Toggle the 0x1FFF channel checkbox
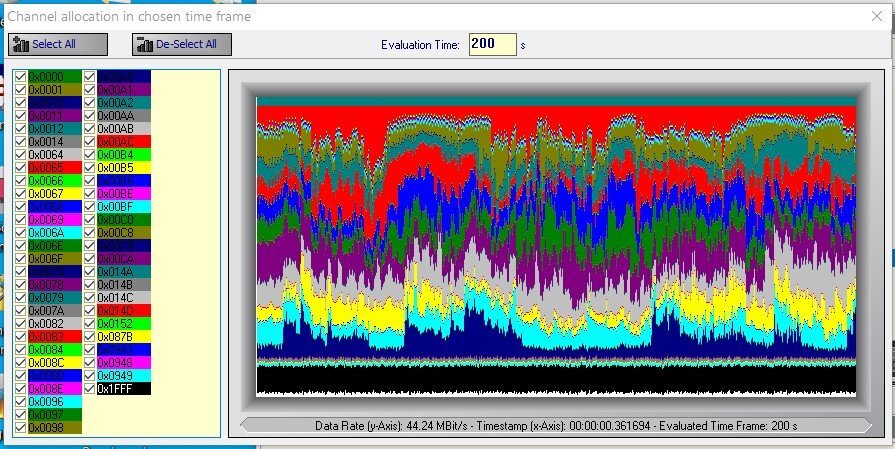The width and height of the screenshot is (895, 449). [x=90, y=388]
